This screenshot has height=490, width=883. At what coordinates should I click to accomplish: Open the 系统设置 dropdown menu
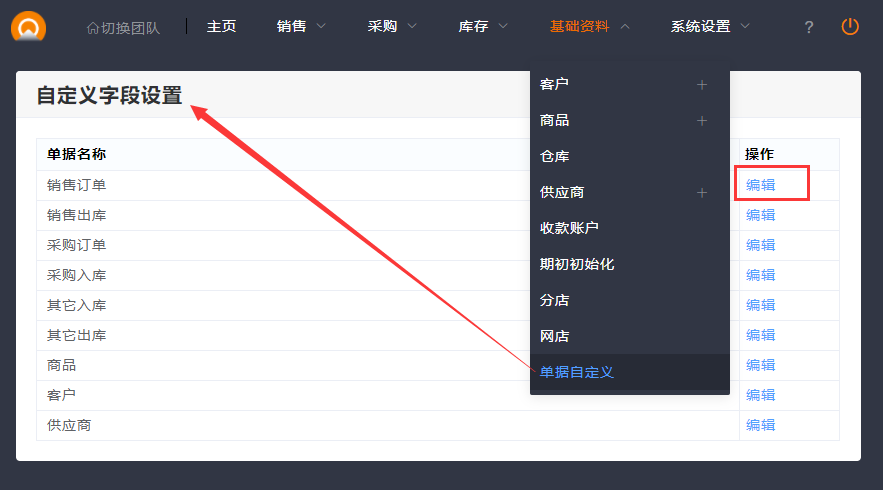pyautogui.click(x=710, y=27)
